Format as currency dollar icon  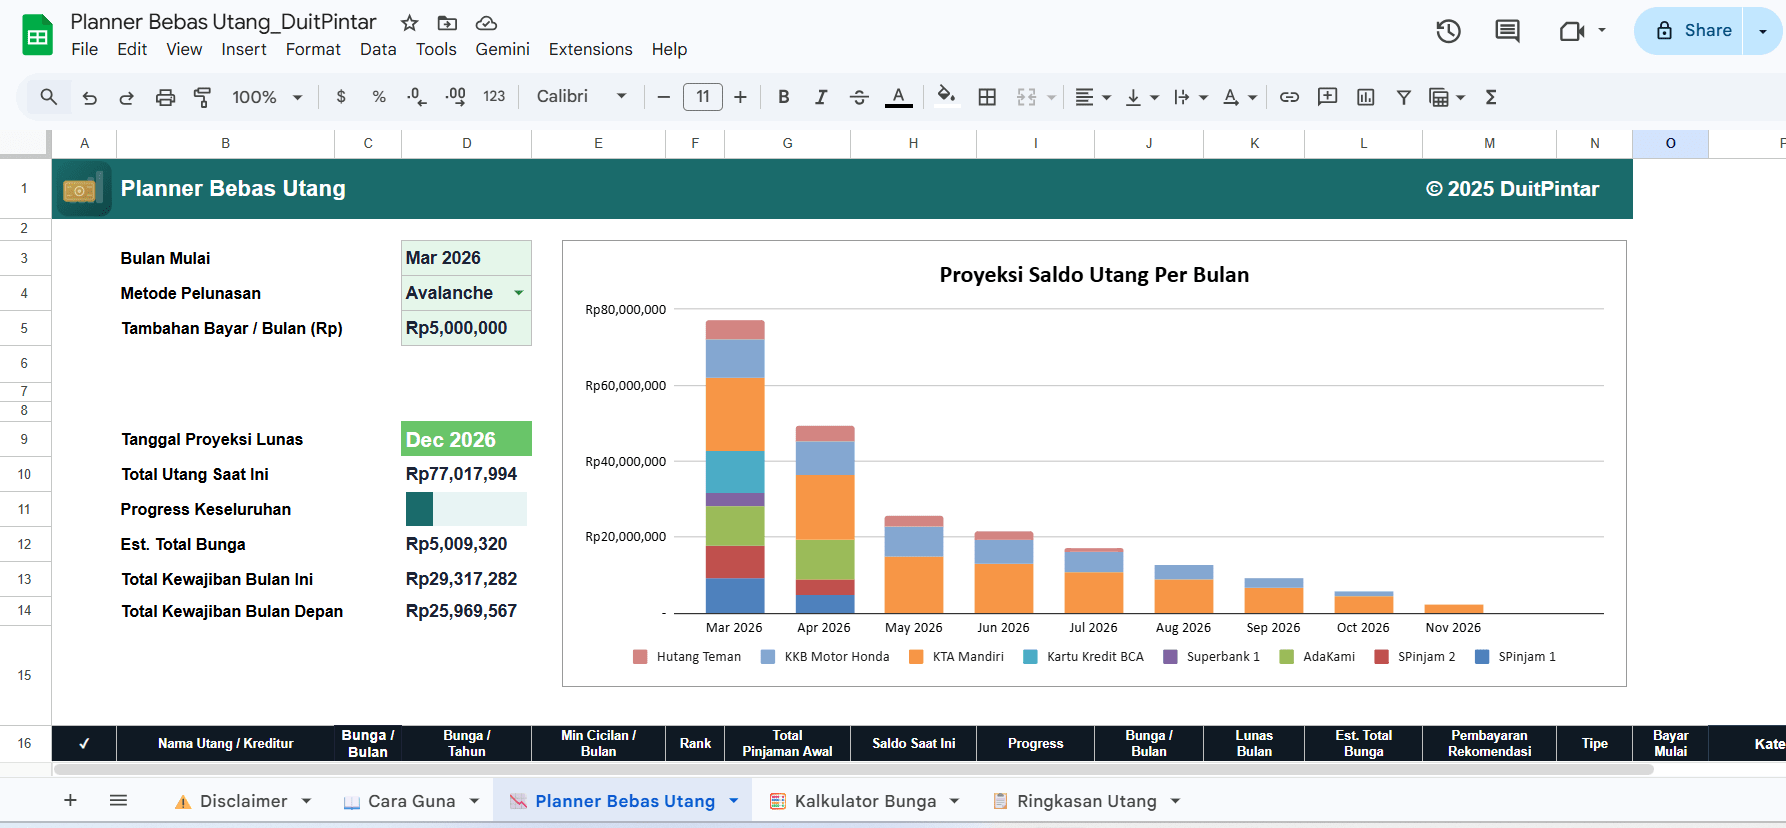341,97
